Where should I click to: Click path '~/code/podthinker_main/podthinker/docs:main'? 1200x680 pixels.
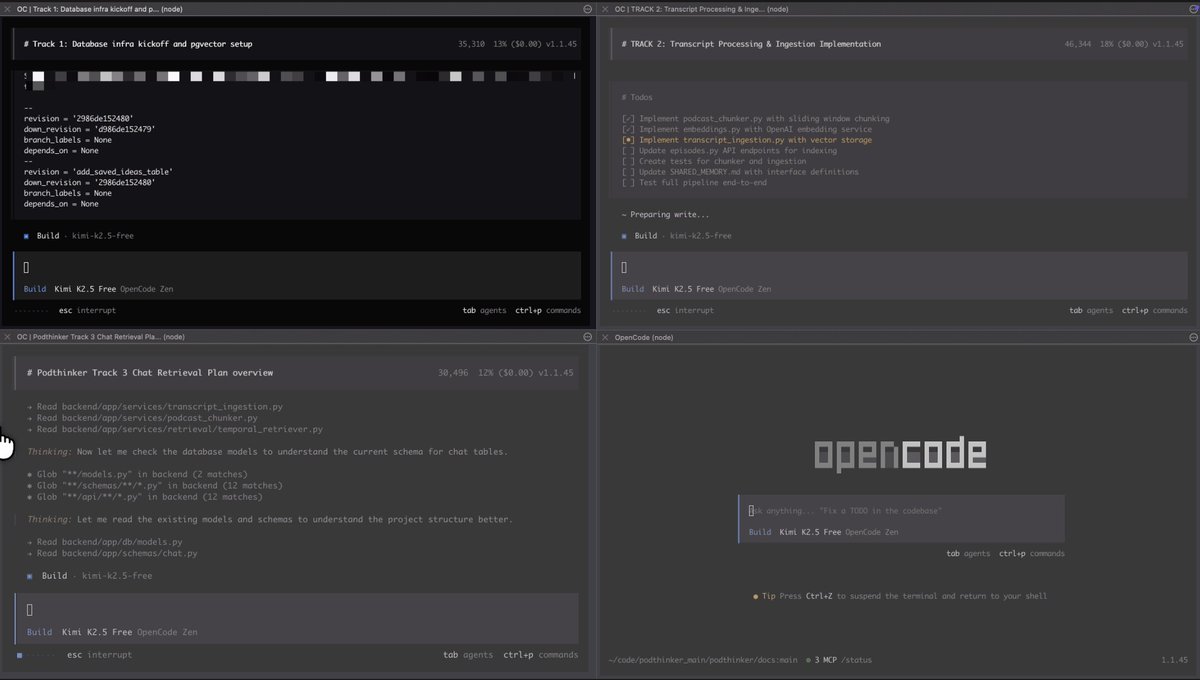pyautogui.click(x=703, y=660)
